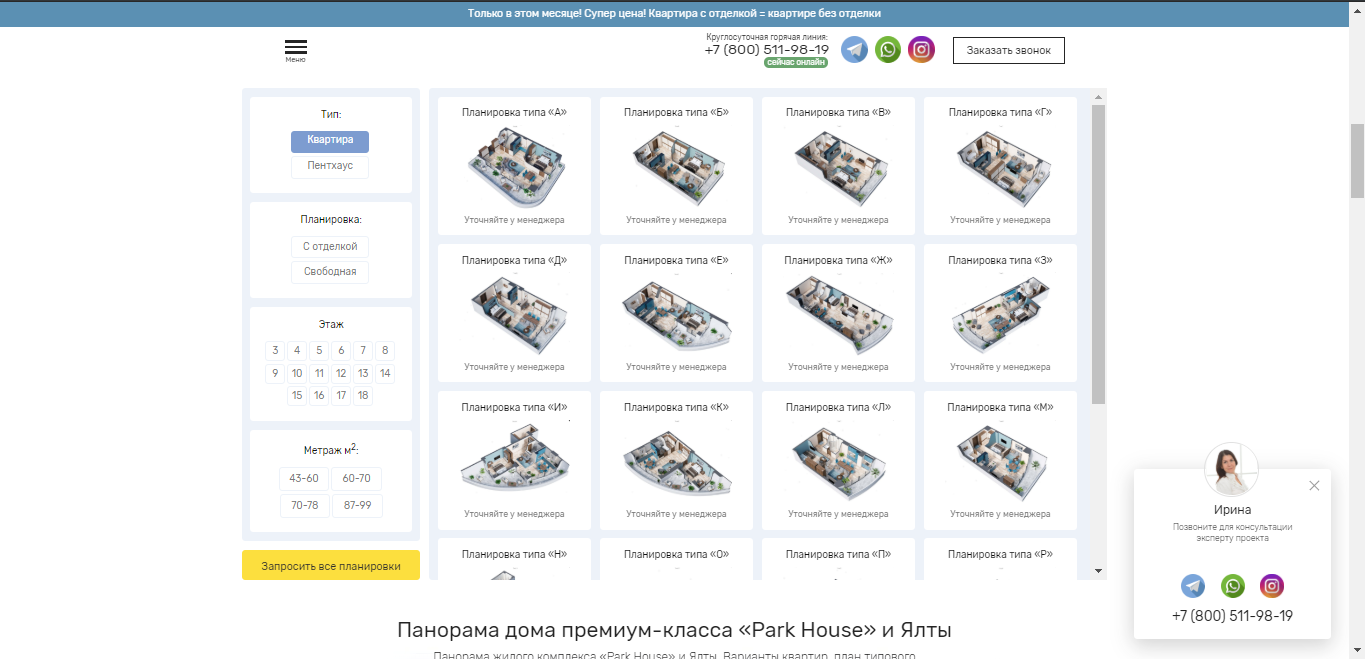Click the Планировка типа «Р» title

(x=1000, y=554)
